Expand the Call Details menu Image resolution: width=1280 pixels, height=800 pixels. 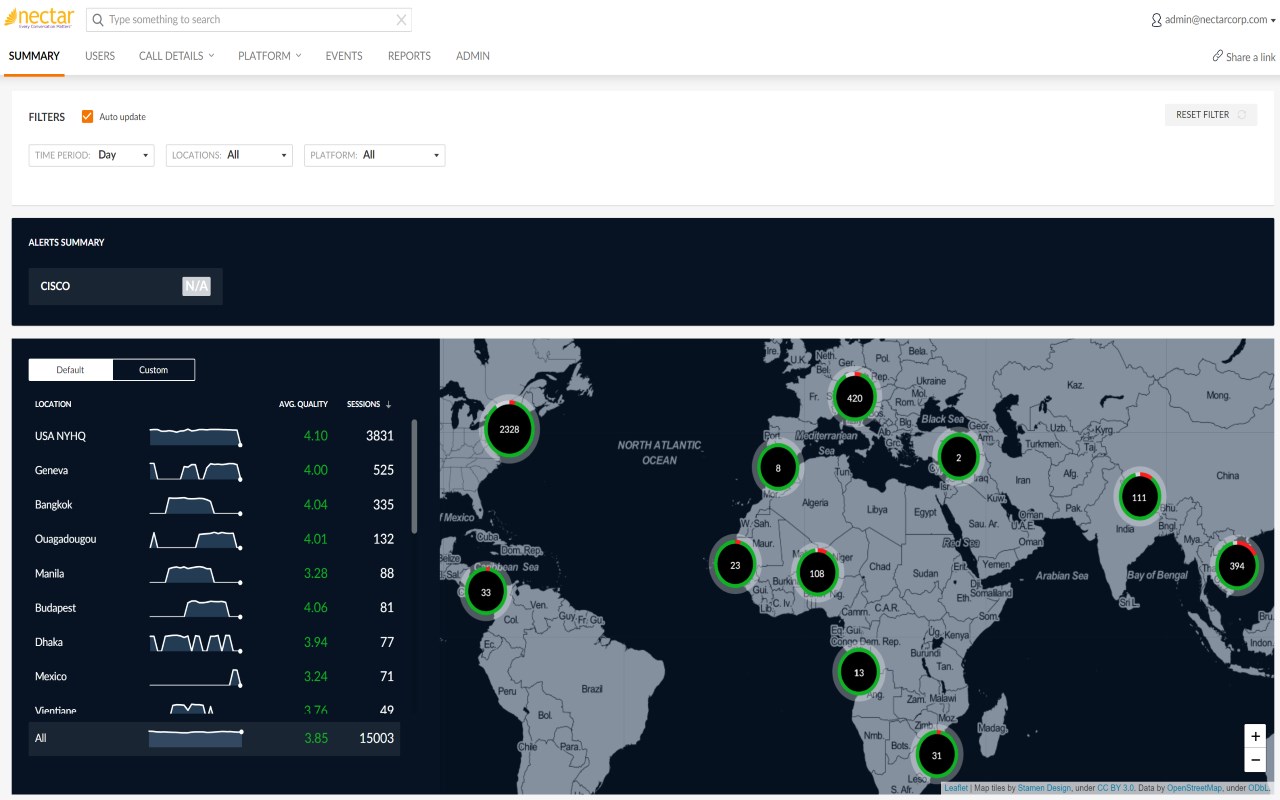(177, 56)
